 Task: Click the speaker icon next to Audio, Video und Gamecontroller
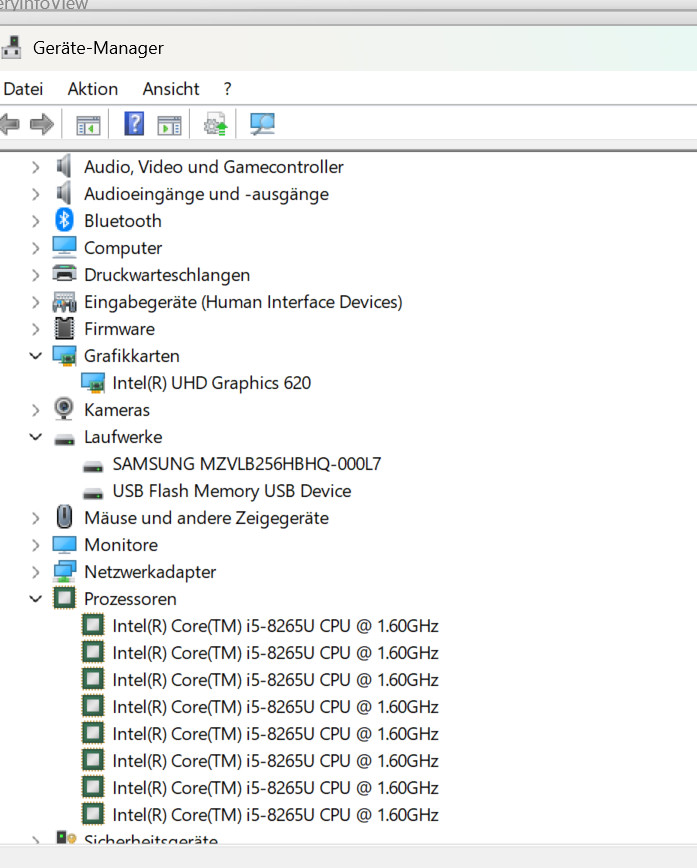click(x=64, y=166)
